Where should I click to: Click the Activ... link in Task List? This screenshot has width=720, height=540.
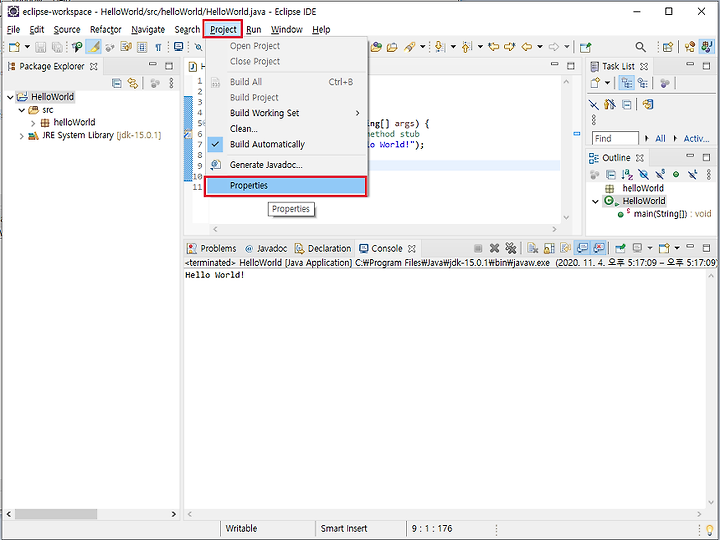coord(696,138)
